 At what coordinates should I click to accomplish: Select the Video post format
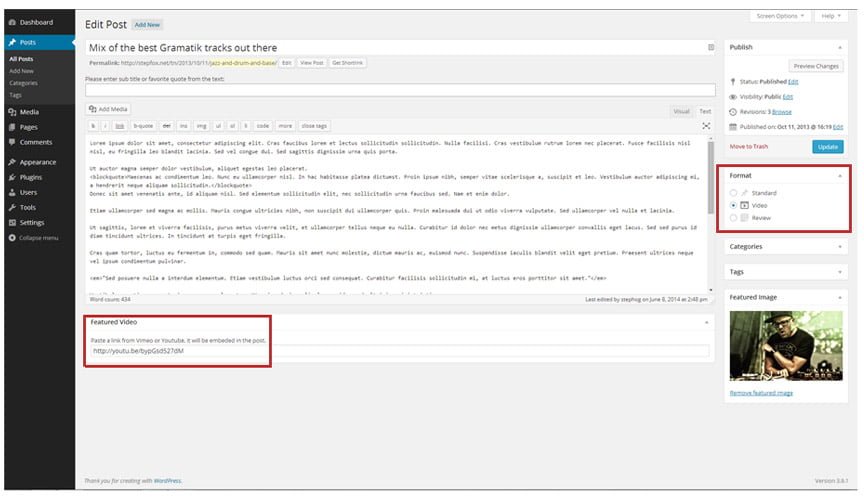point(734,204)
